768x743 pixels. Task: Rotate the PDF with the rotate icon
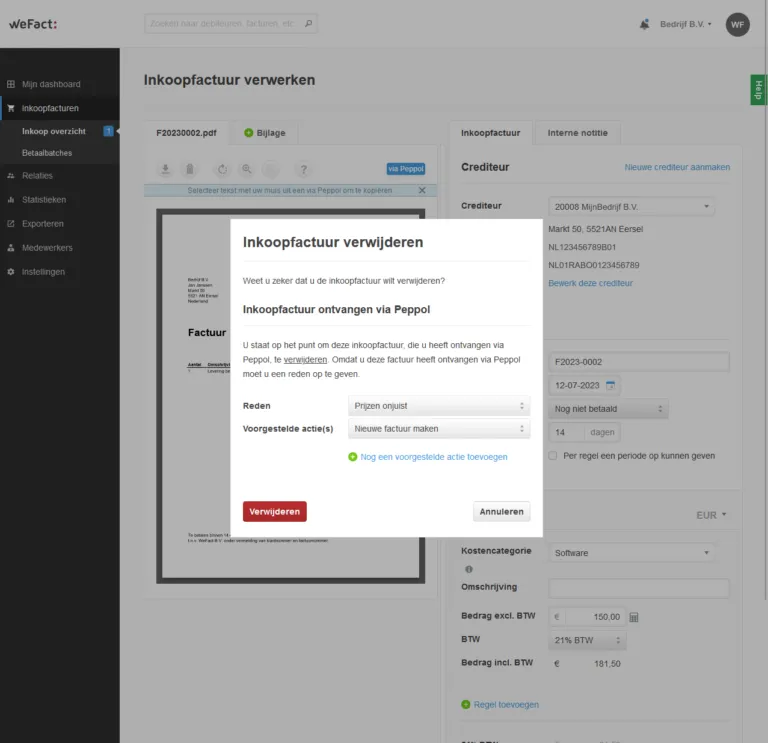point(222,169)
